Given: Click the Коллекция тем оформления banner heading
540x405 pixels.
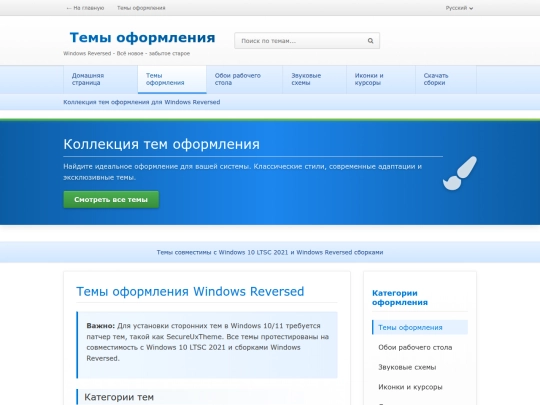Looking at the screenshot, I should coord(162,144).
